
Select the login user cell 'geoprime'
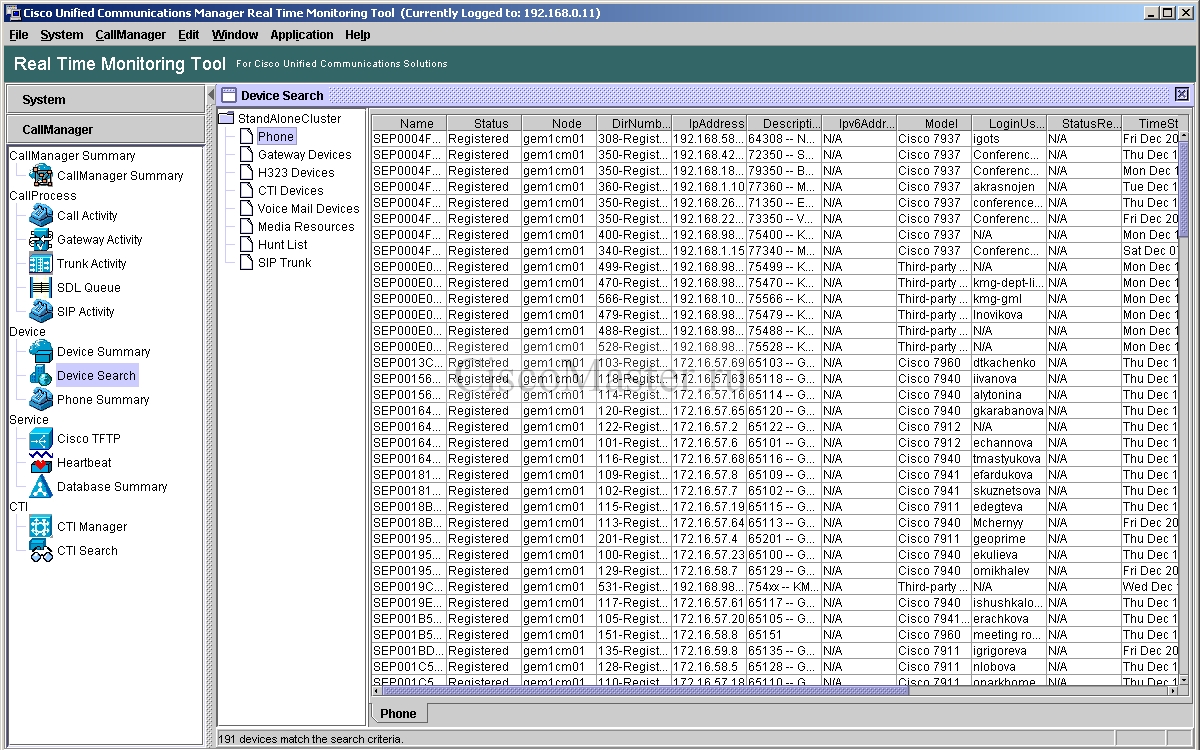(1009, 539)
